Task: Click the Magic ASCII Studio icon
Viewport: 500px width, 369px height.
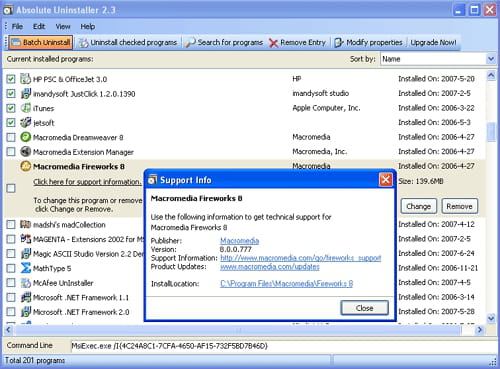Action: coord(25,254)
